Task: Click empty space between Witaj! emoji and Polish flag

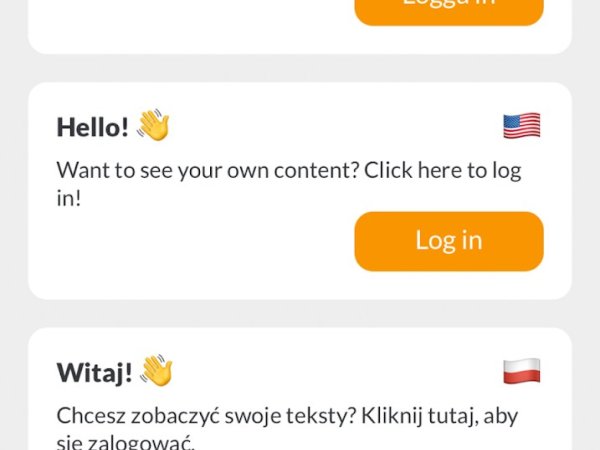Action: (337, 371)
